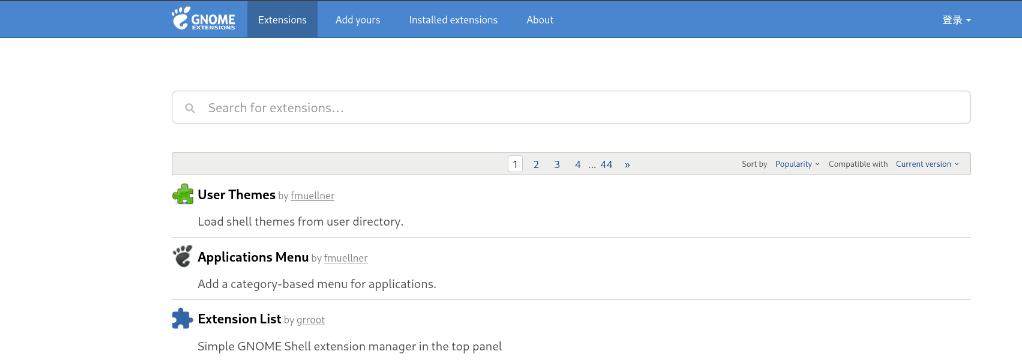The width and height of the screenshot is (1022, 361).
Task: Focus the Search for extensions field
Action: click(571, 108)
